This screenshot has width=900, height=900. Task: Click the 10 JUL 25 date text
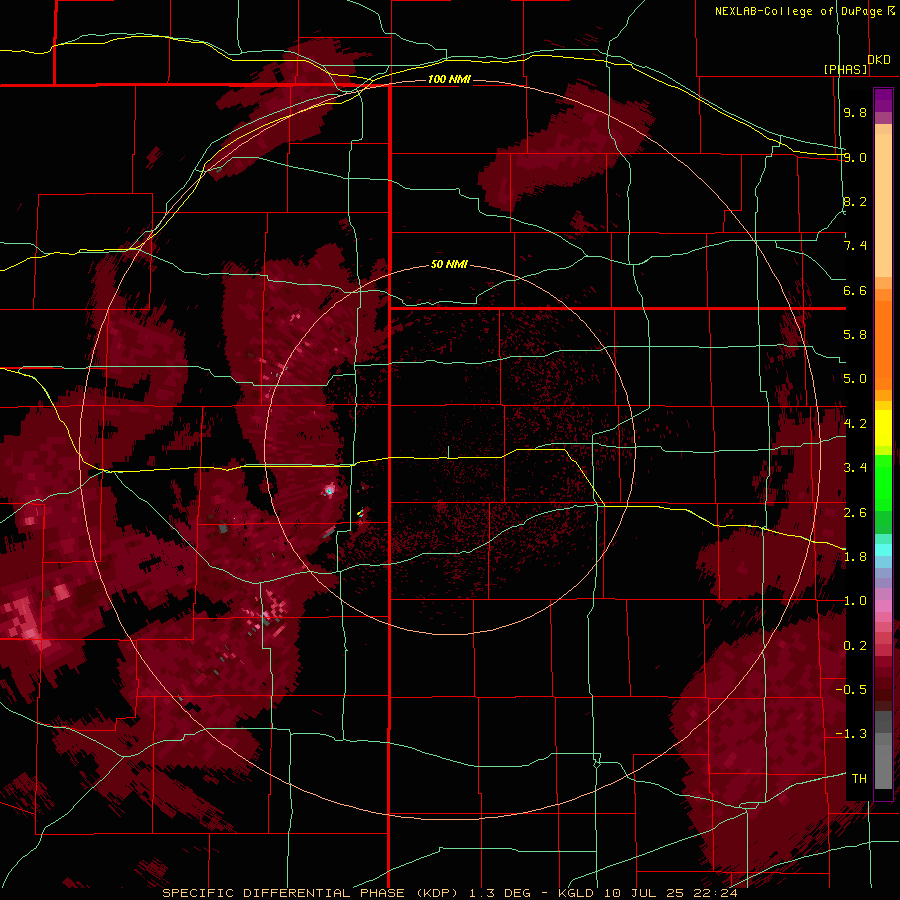click(x=645, y=893)
